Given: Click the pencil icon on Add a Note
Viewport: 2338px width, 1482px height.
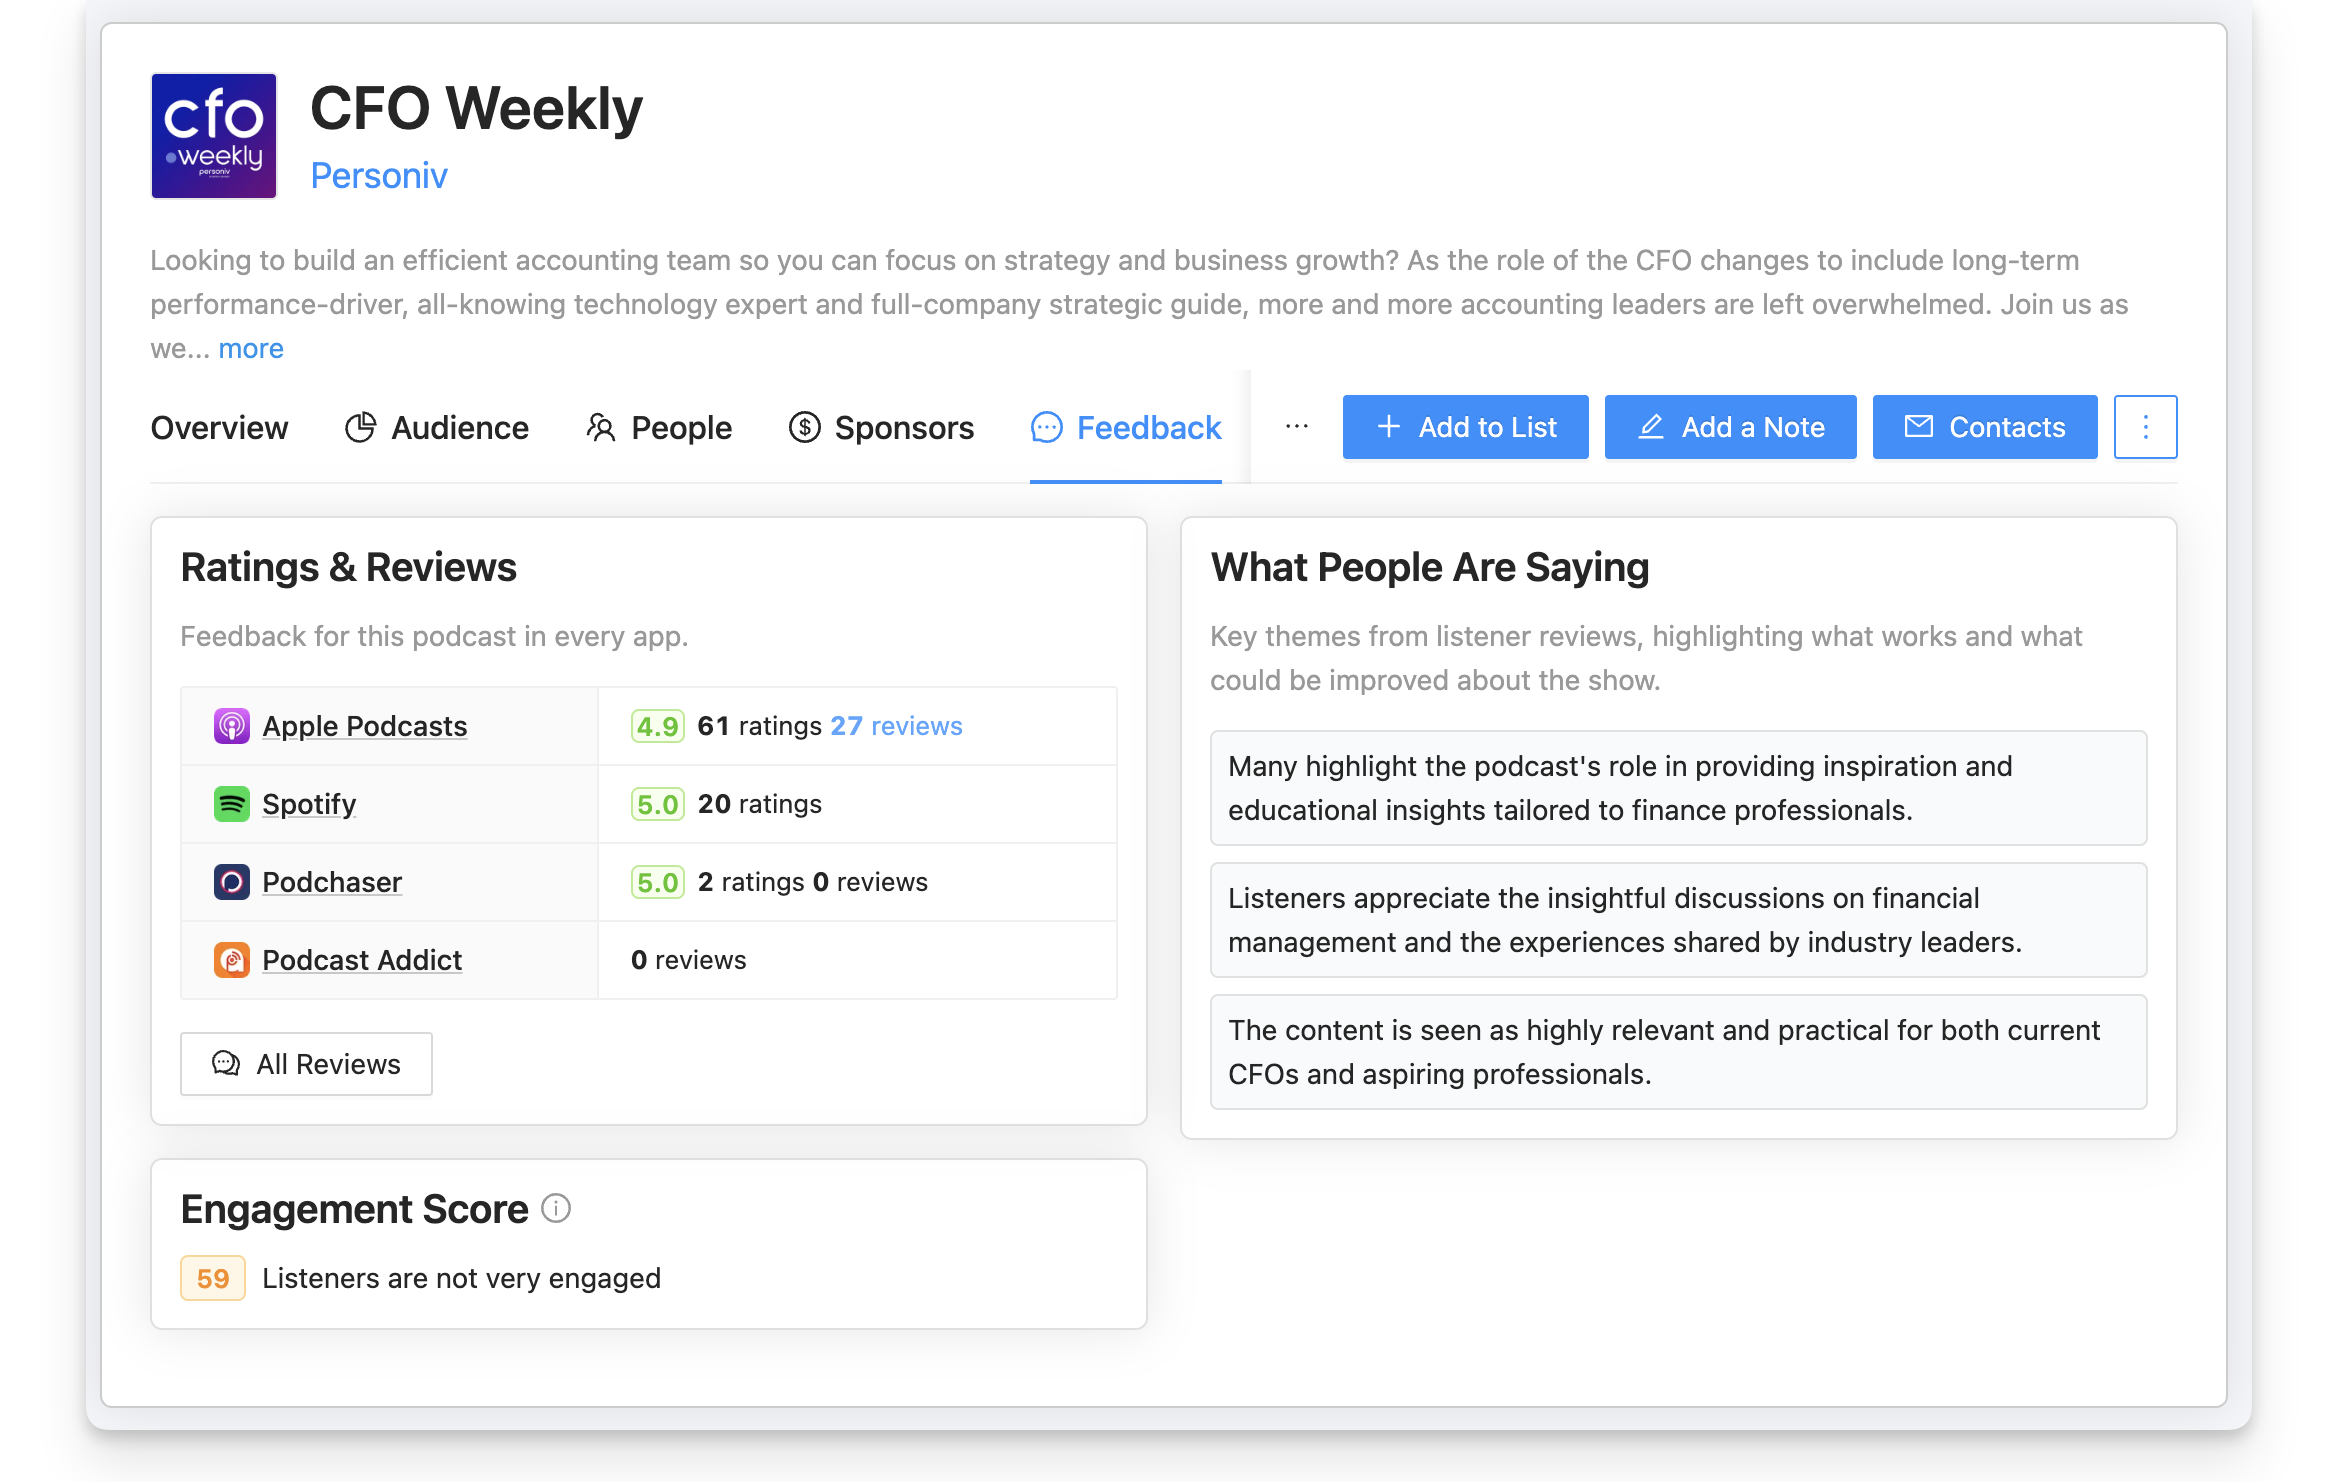Looking at the screenshot, I should pyautogui.click(x=1650, y=427).
